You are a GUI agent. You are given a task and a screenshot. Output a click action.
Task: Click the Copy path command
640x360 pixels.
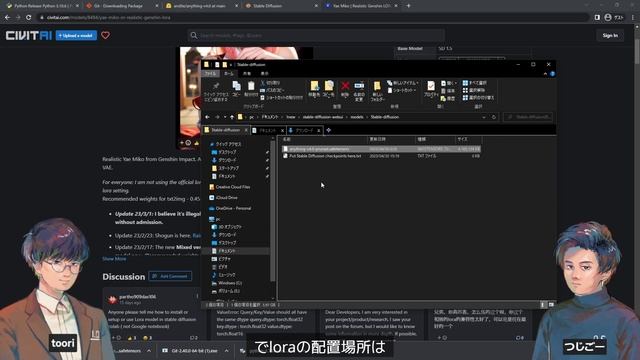click(x=272, y=90)
